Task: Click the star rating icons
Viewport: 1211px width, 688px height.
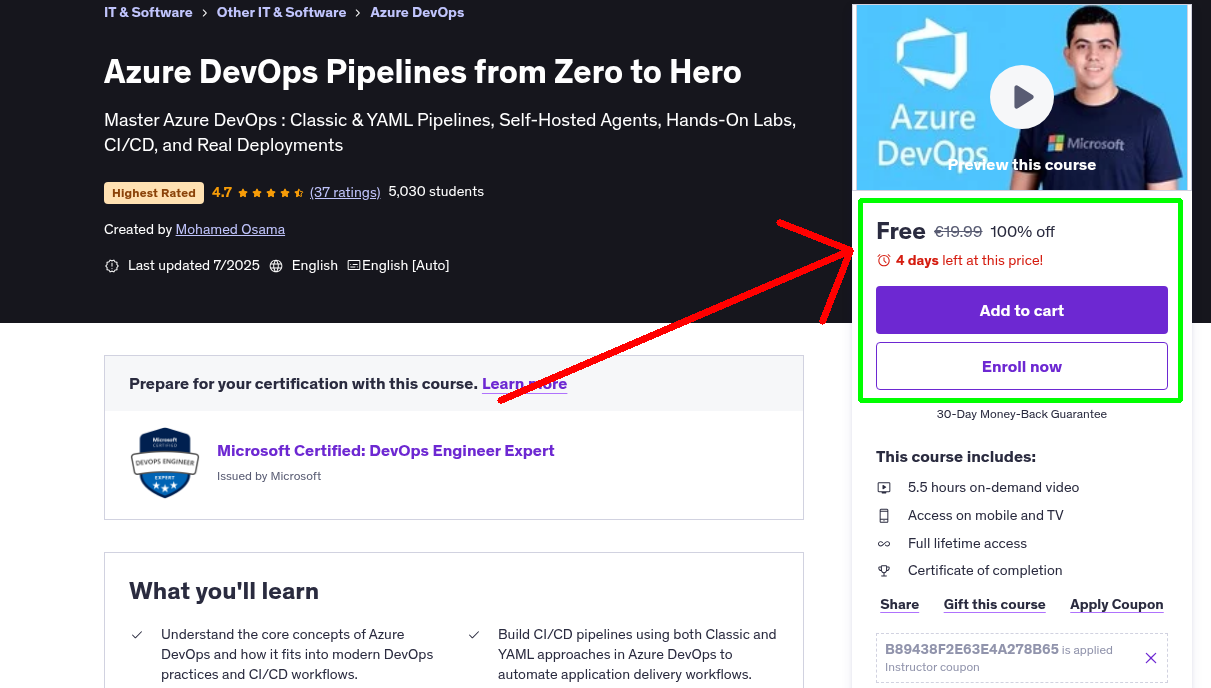Action: [271, 192]
